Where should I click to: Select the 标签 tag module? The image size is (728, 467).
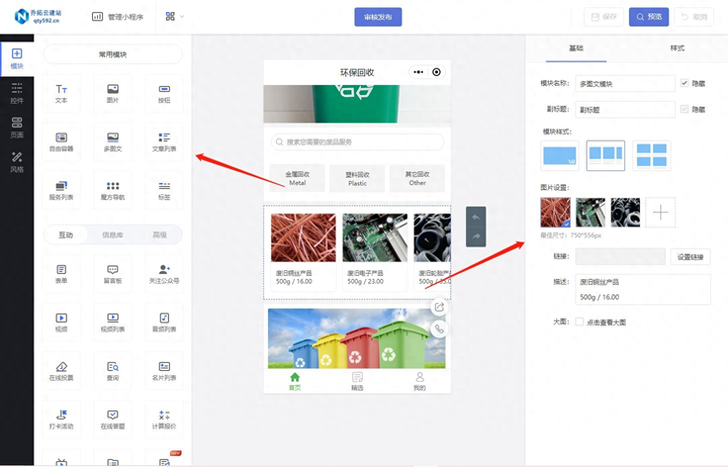[164, 190]
